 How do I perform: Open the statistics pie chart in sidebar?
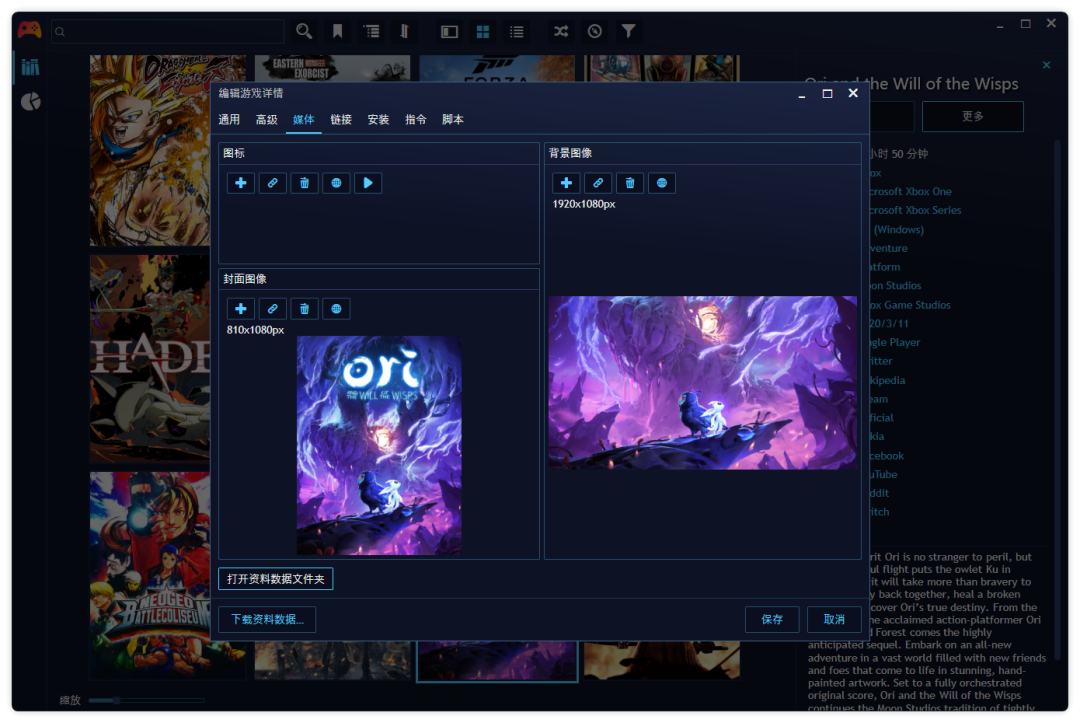(x=30, y=102)
